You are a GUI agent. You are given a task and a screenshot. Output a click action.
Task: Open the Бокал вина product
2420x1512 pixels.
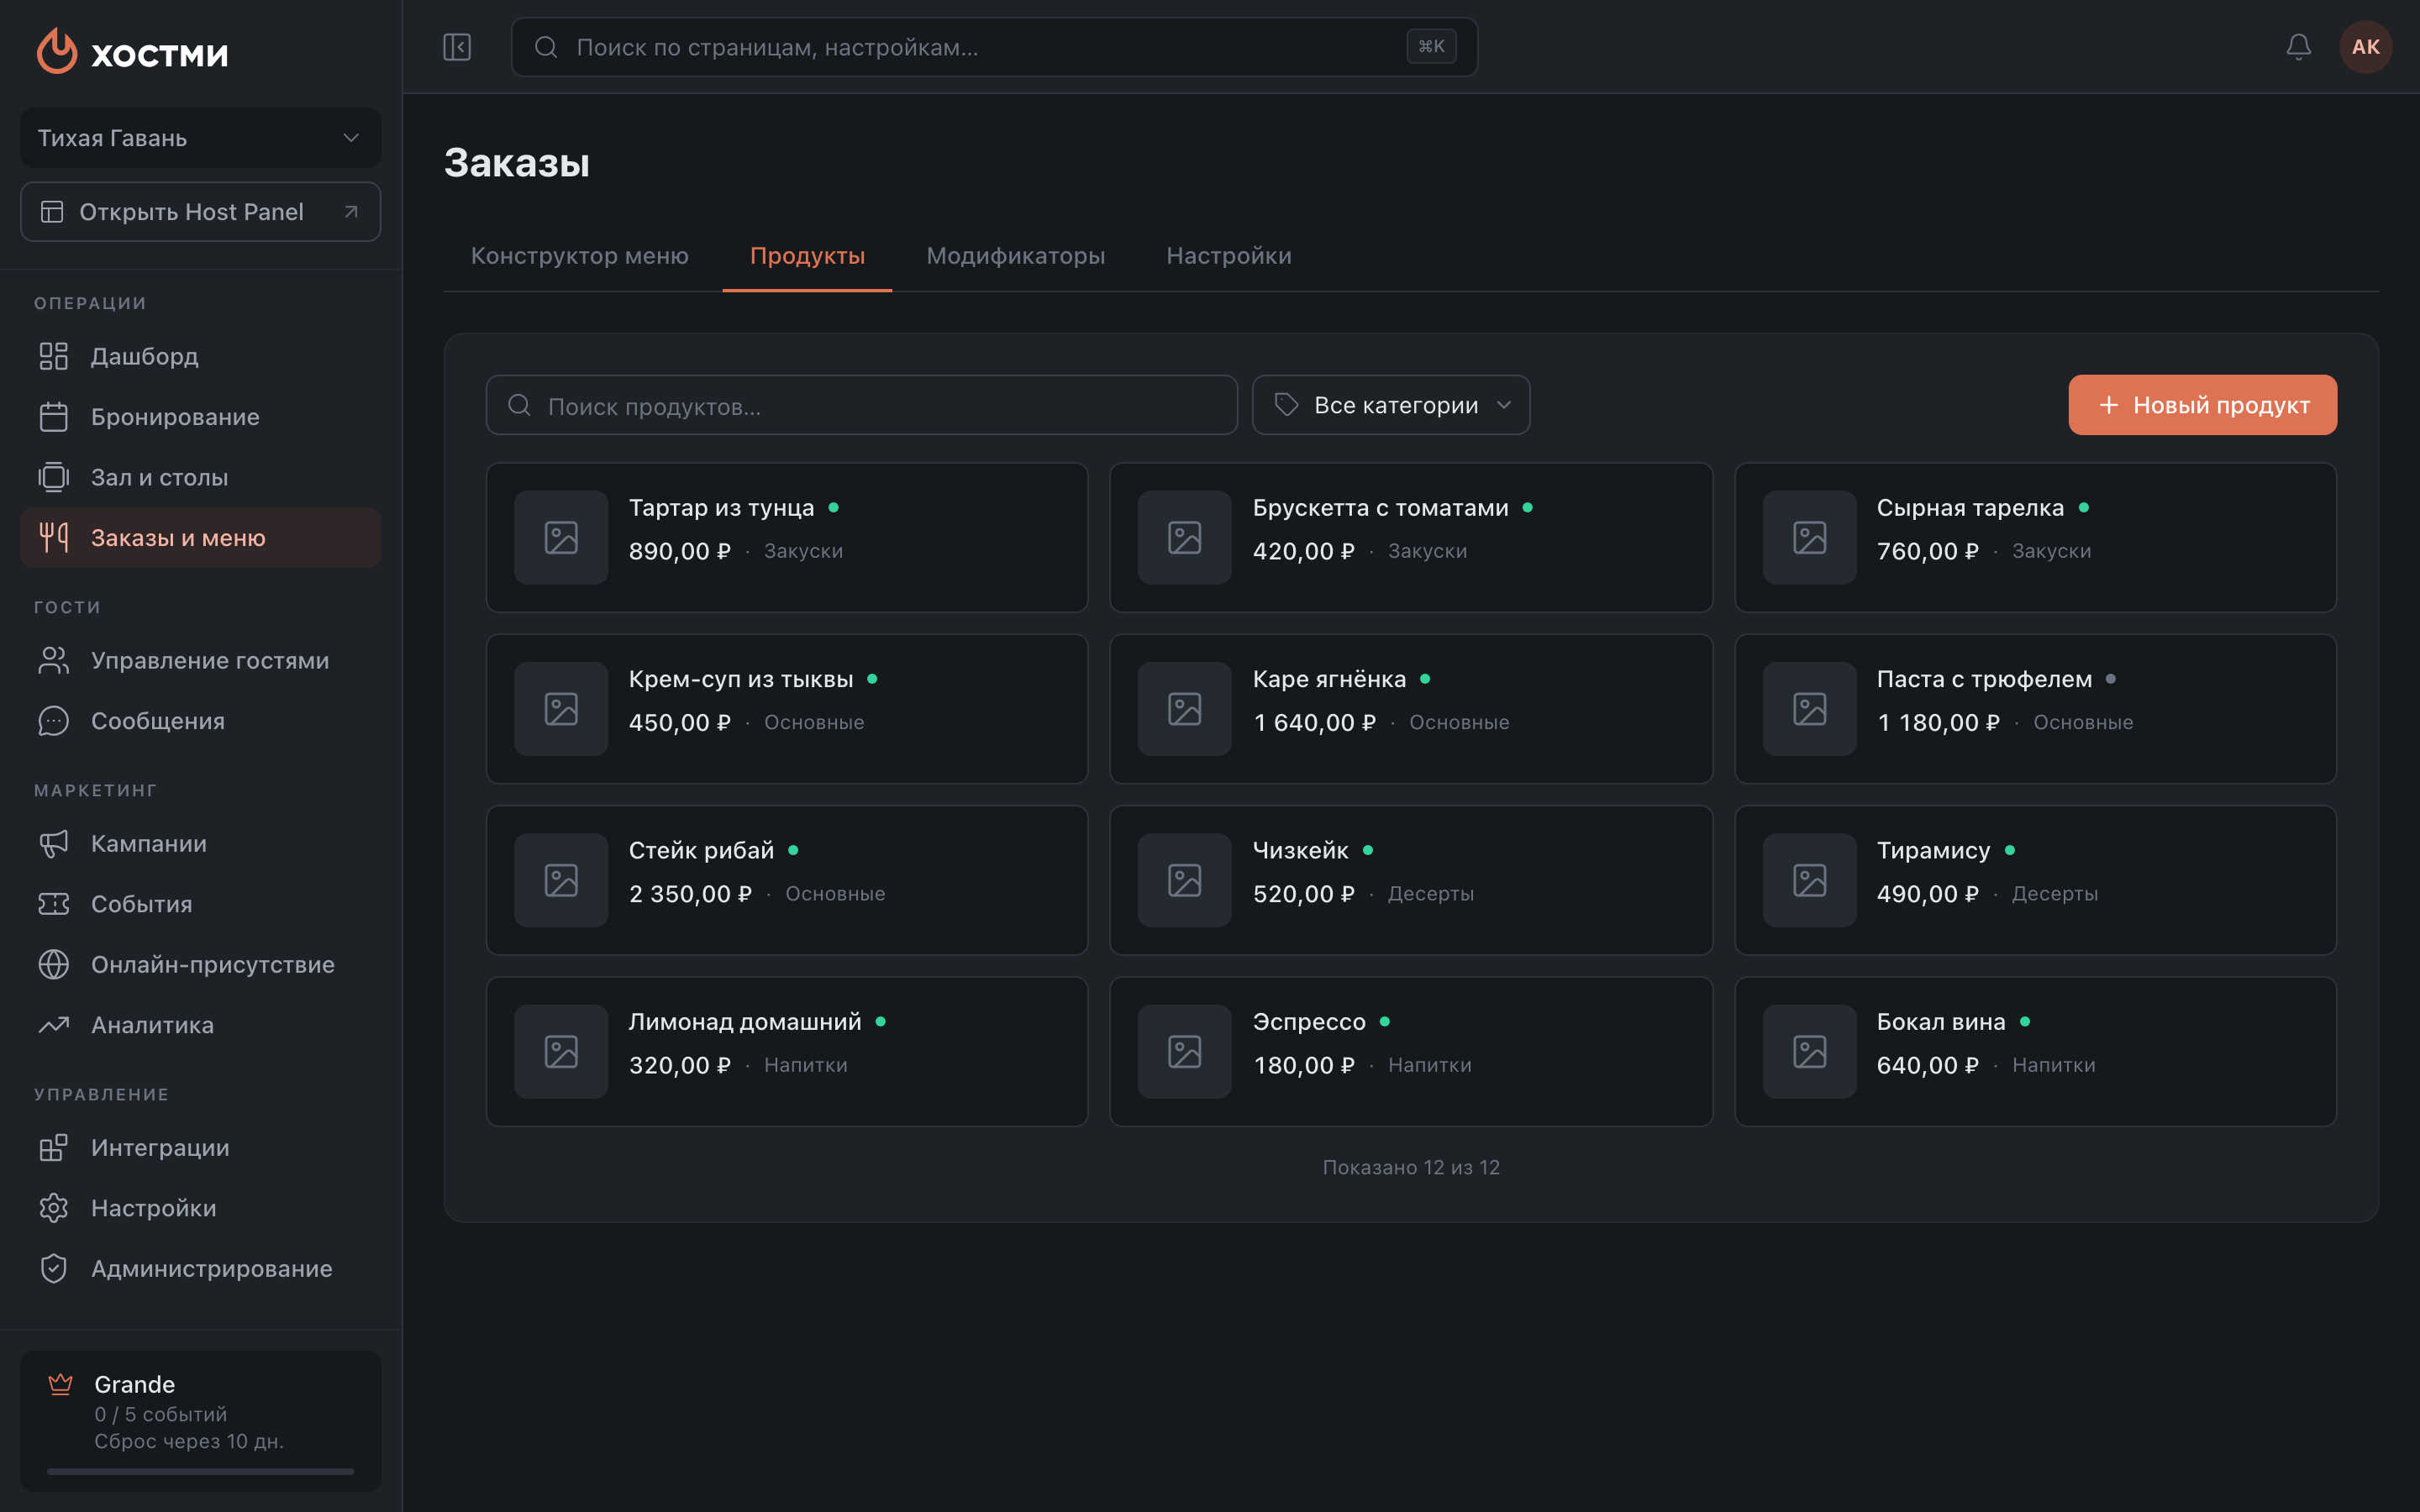pyautogui.click(x=2035, y=1052)
